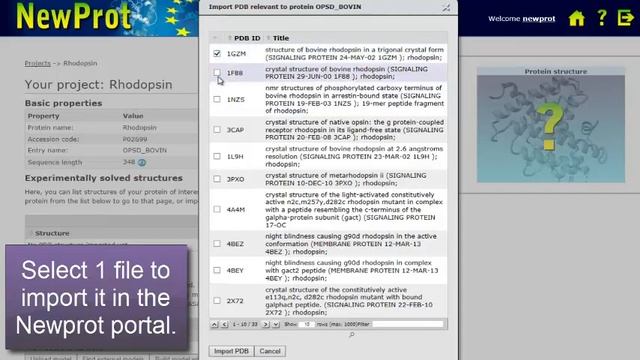
Task: Select the 1F88 PDB ID text
Action: point(235,73)
